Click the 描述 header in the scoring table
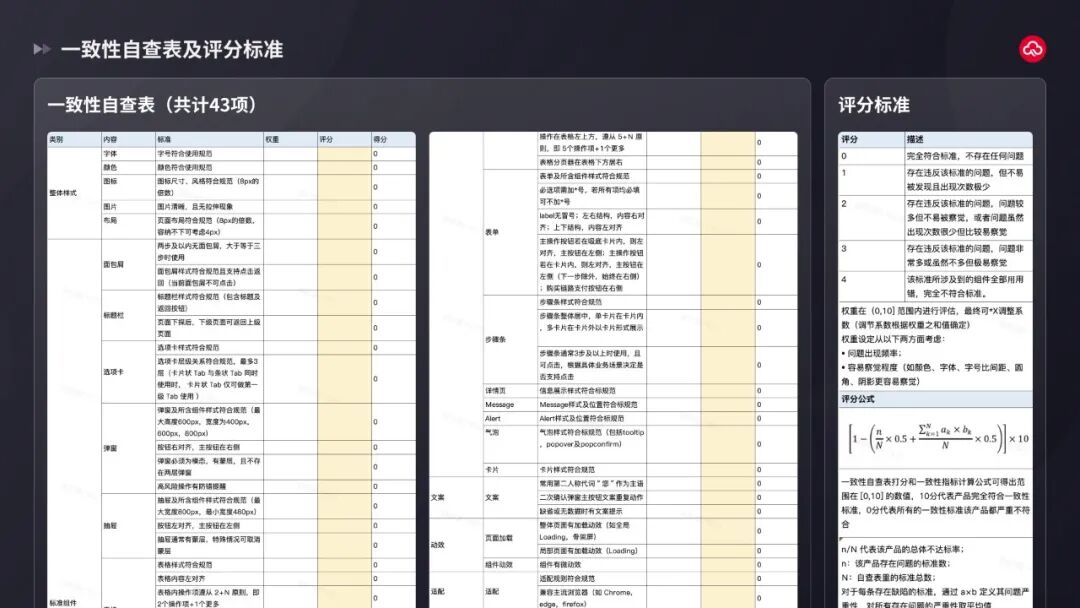Screen dimensions: 1080x608 point(968,139)
